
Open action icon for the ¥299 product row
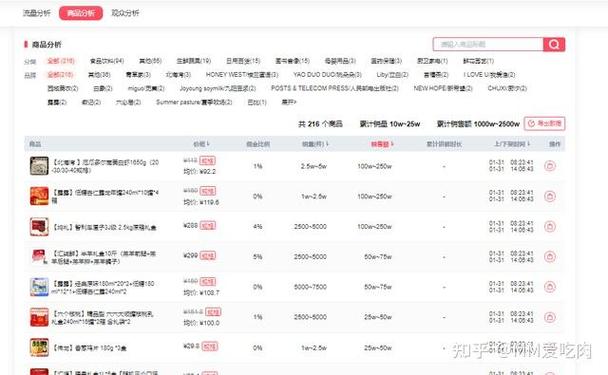550,257
